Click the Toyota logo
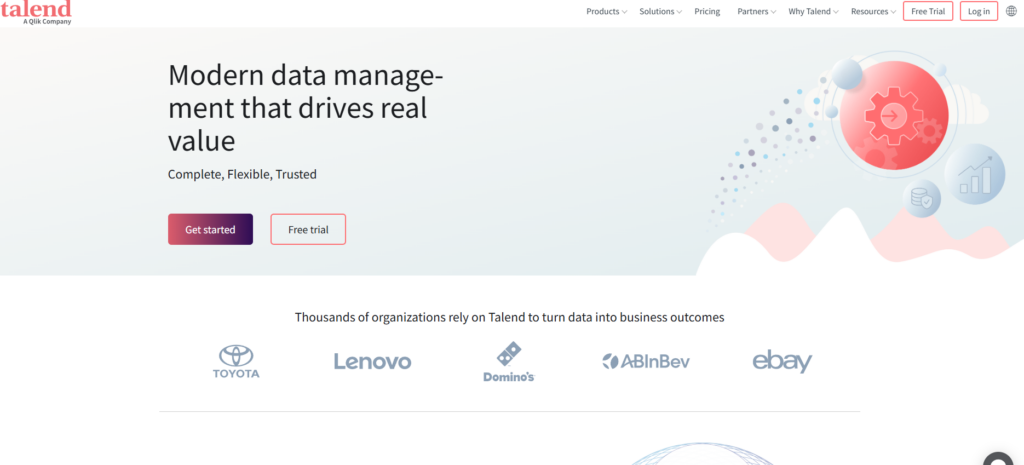The width and height of the screenshot is (1024, 465). 236,361
